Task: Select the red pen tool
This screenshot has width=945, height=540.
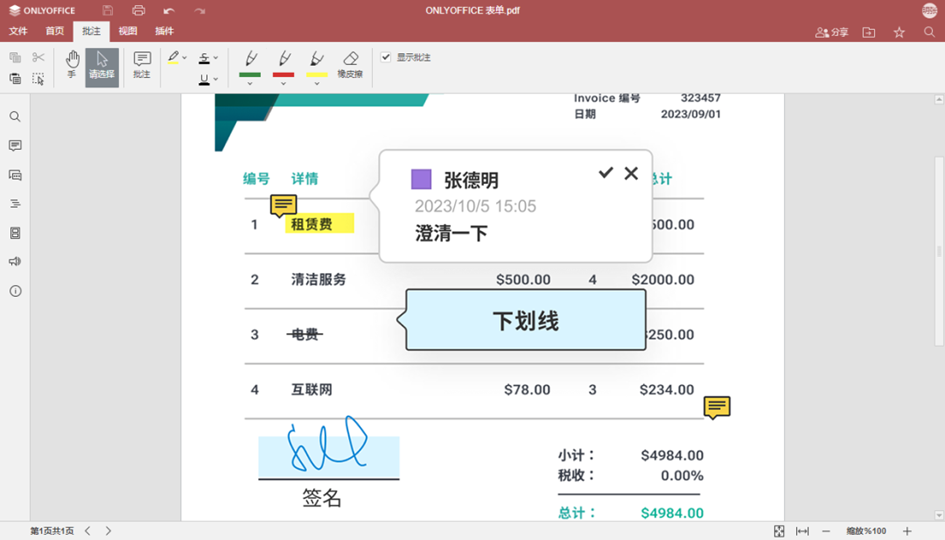Action: point(284,60)
